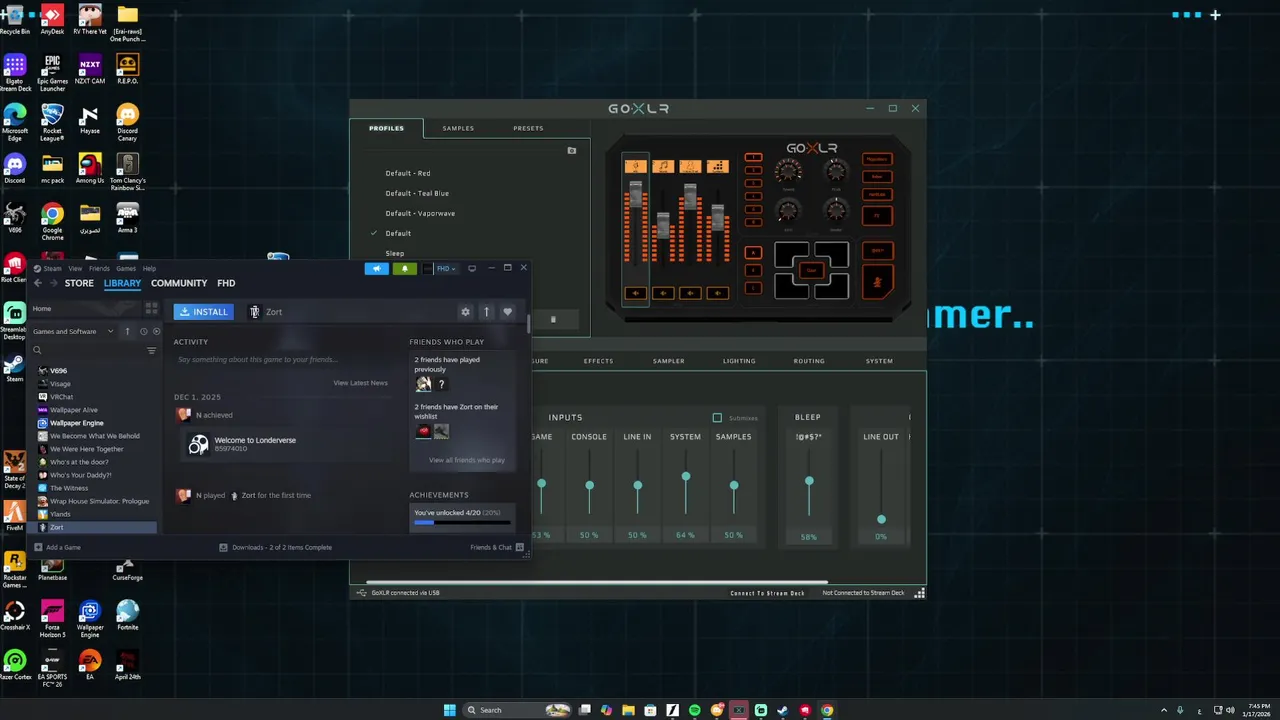Viewport: 1280px width, 720px height.
Task: Switch Steam to Big Picture monitor icon
Action: (472, 268)
